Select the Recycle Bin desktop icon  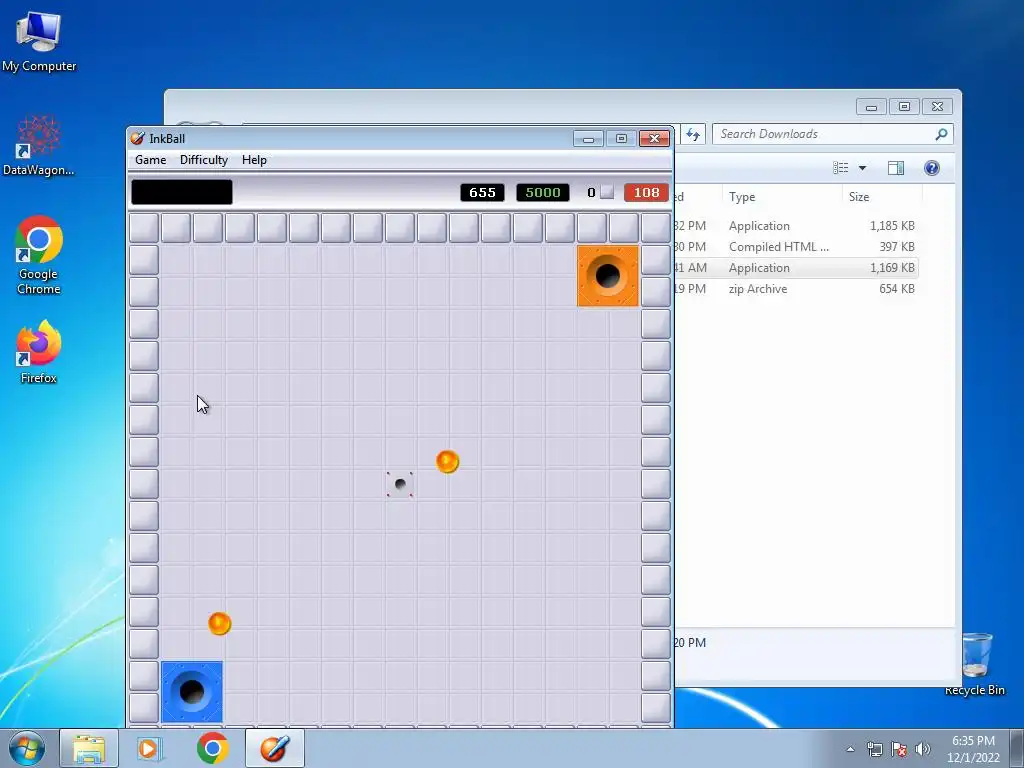975,664
